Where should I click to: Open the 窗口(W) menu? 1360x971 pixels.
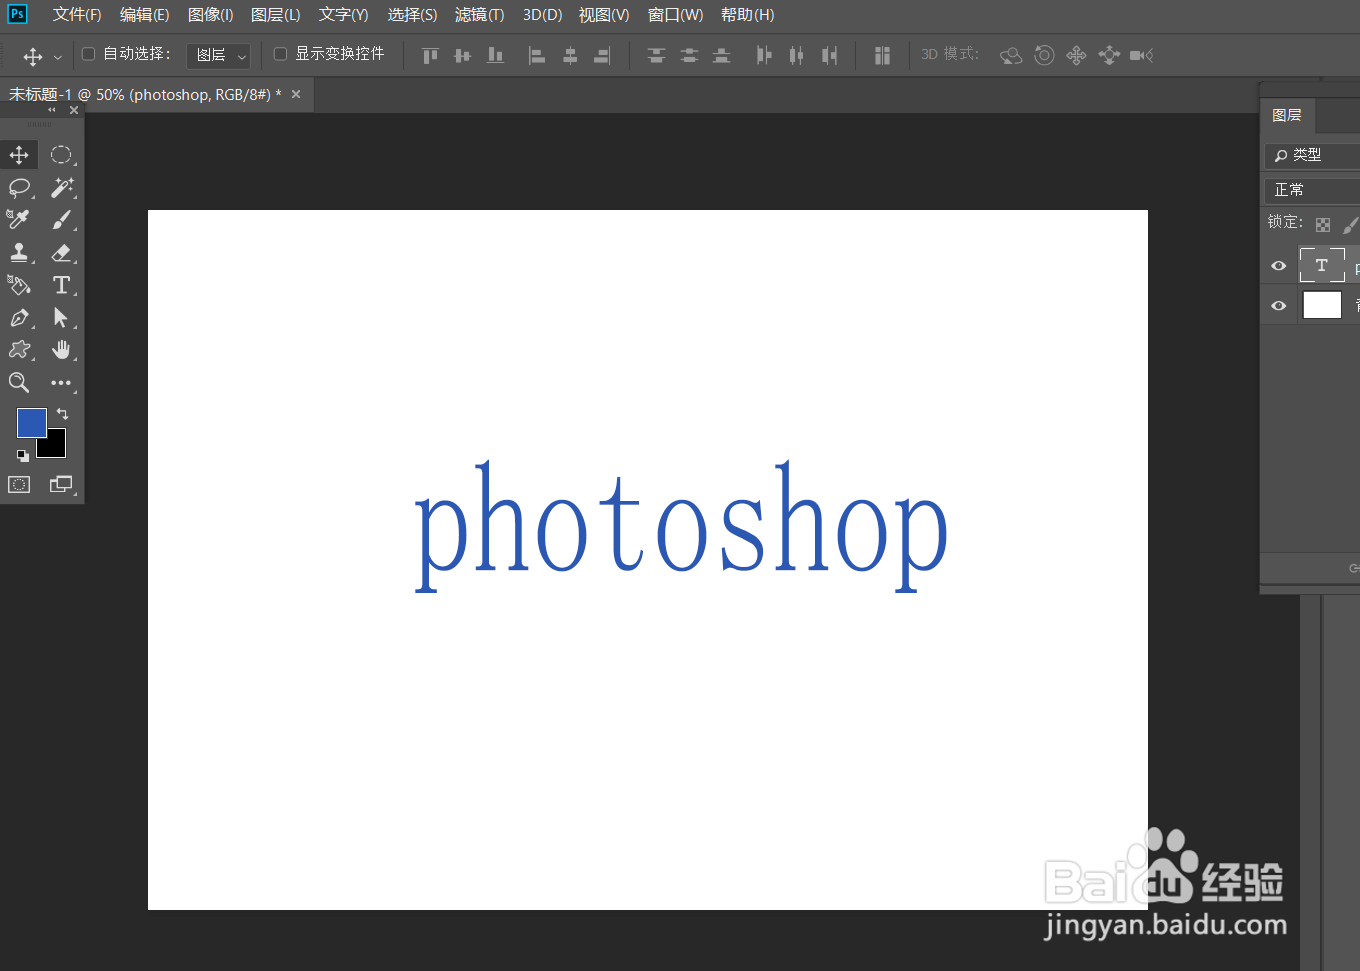pos(675,15)
